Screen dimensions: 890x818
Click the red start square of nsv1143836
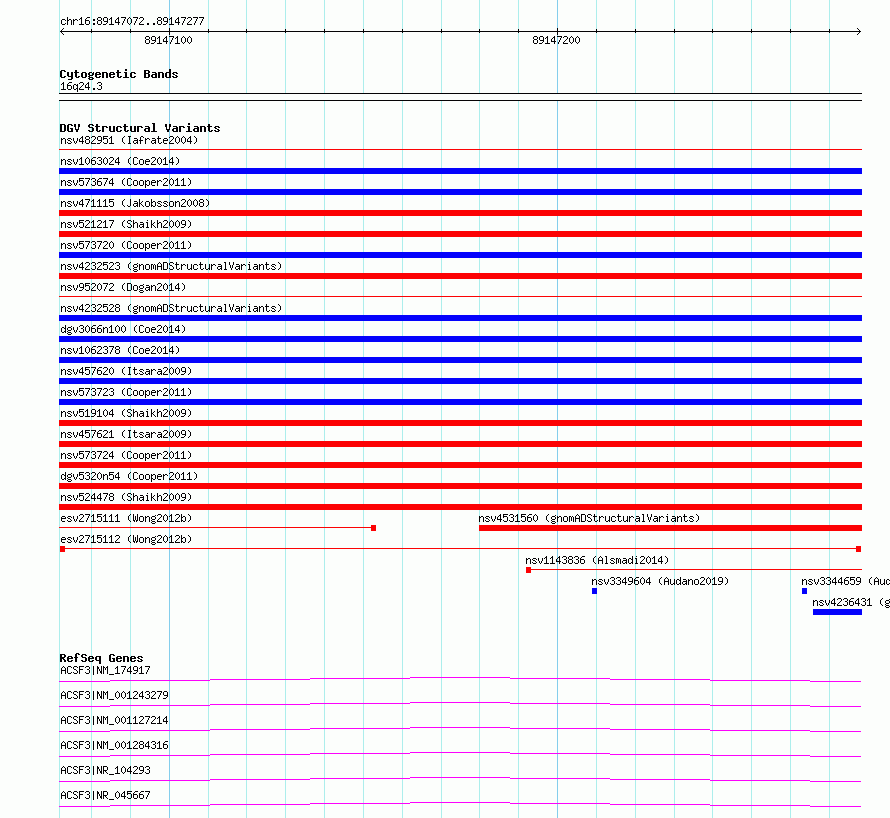(x=528, y=570)
